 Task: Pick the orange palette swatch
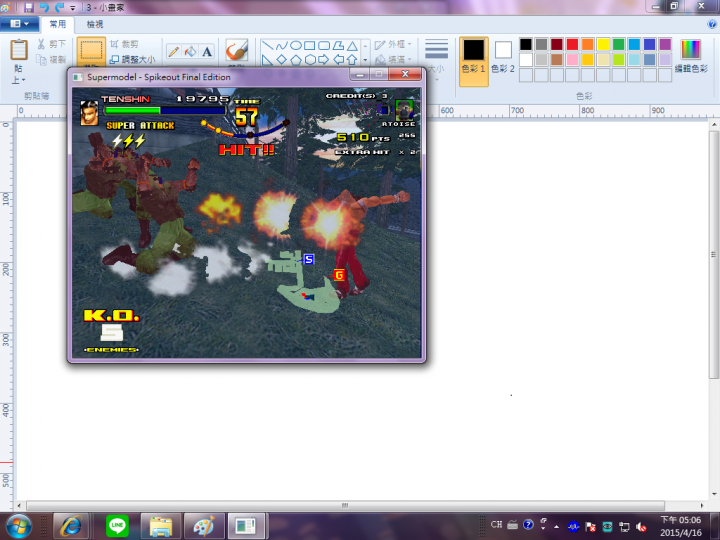[588, 44]
